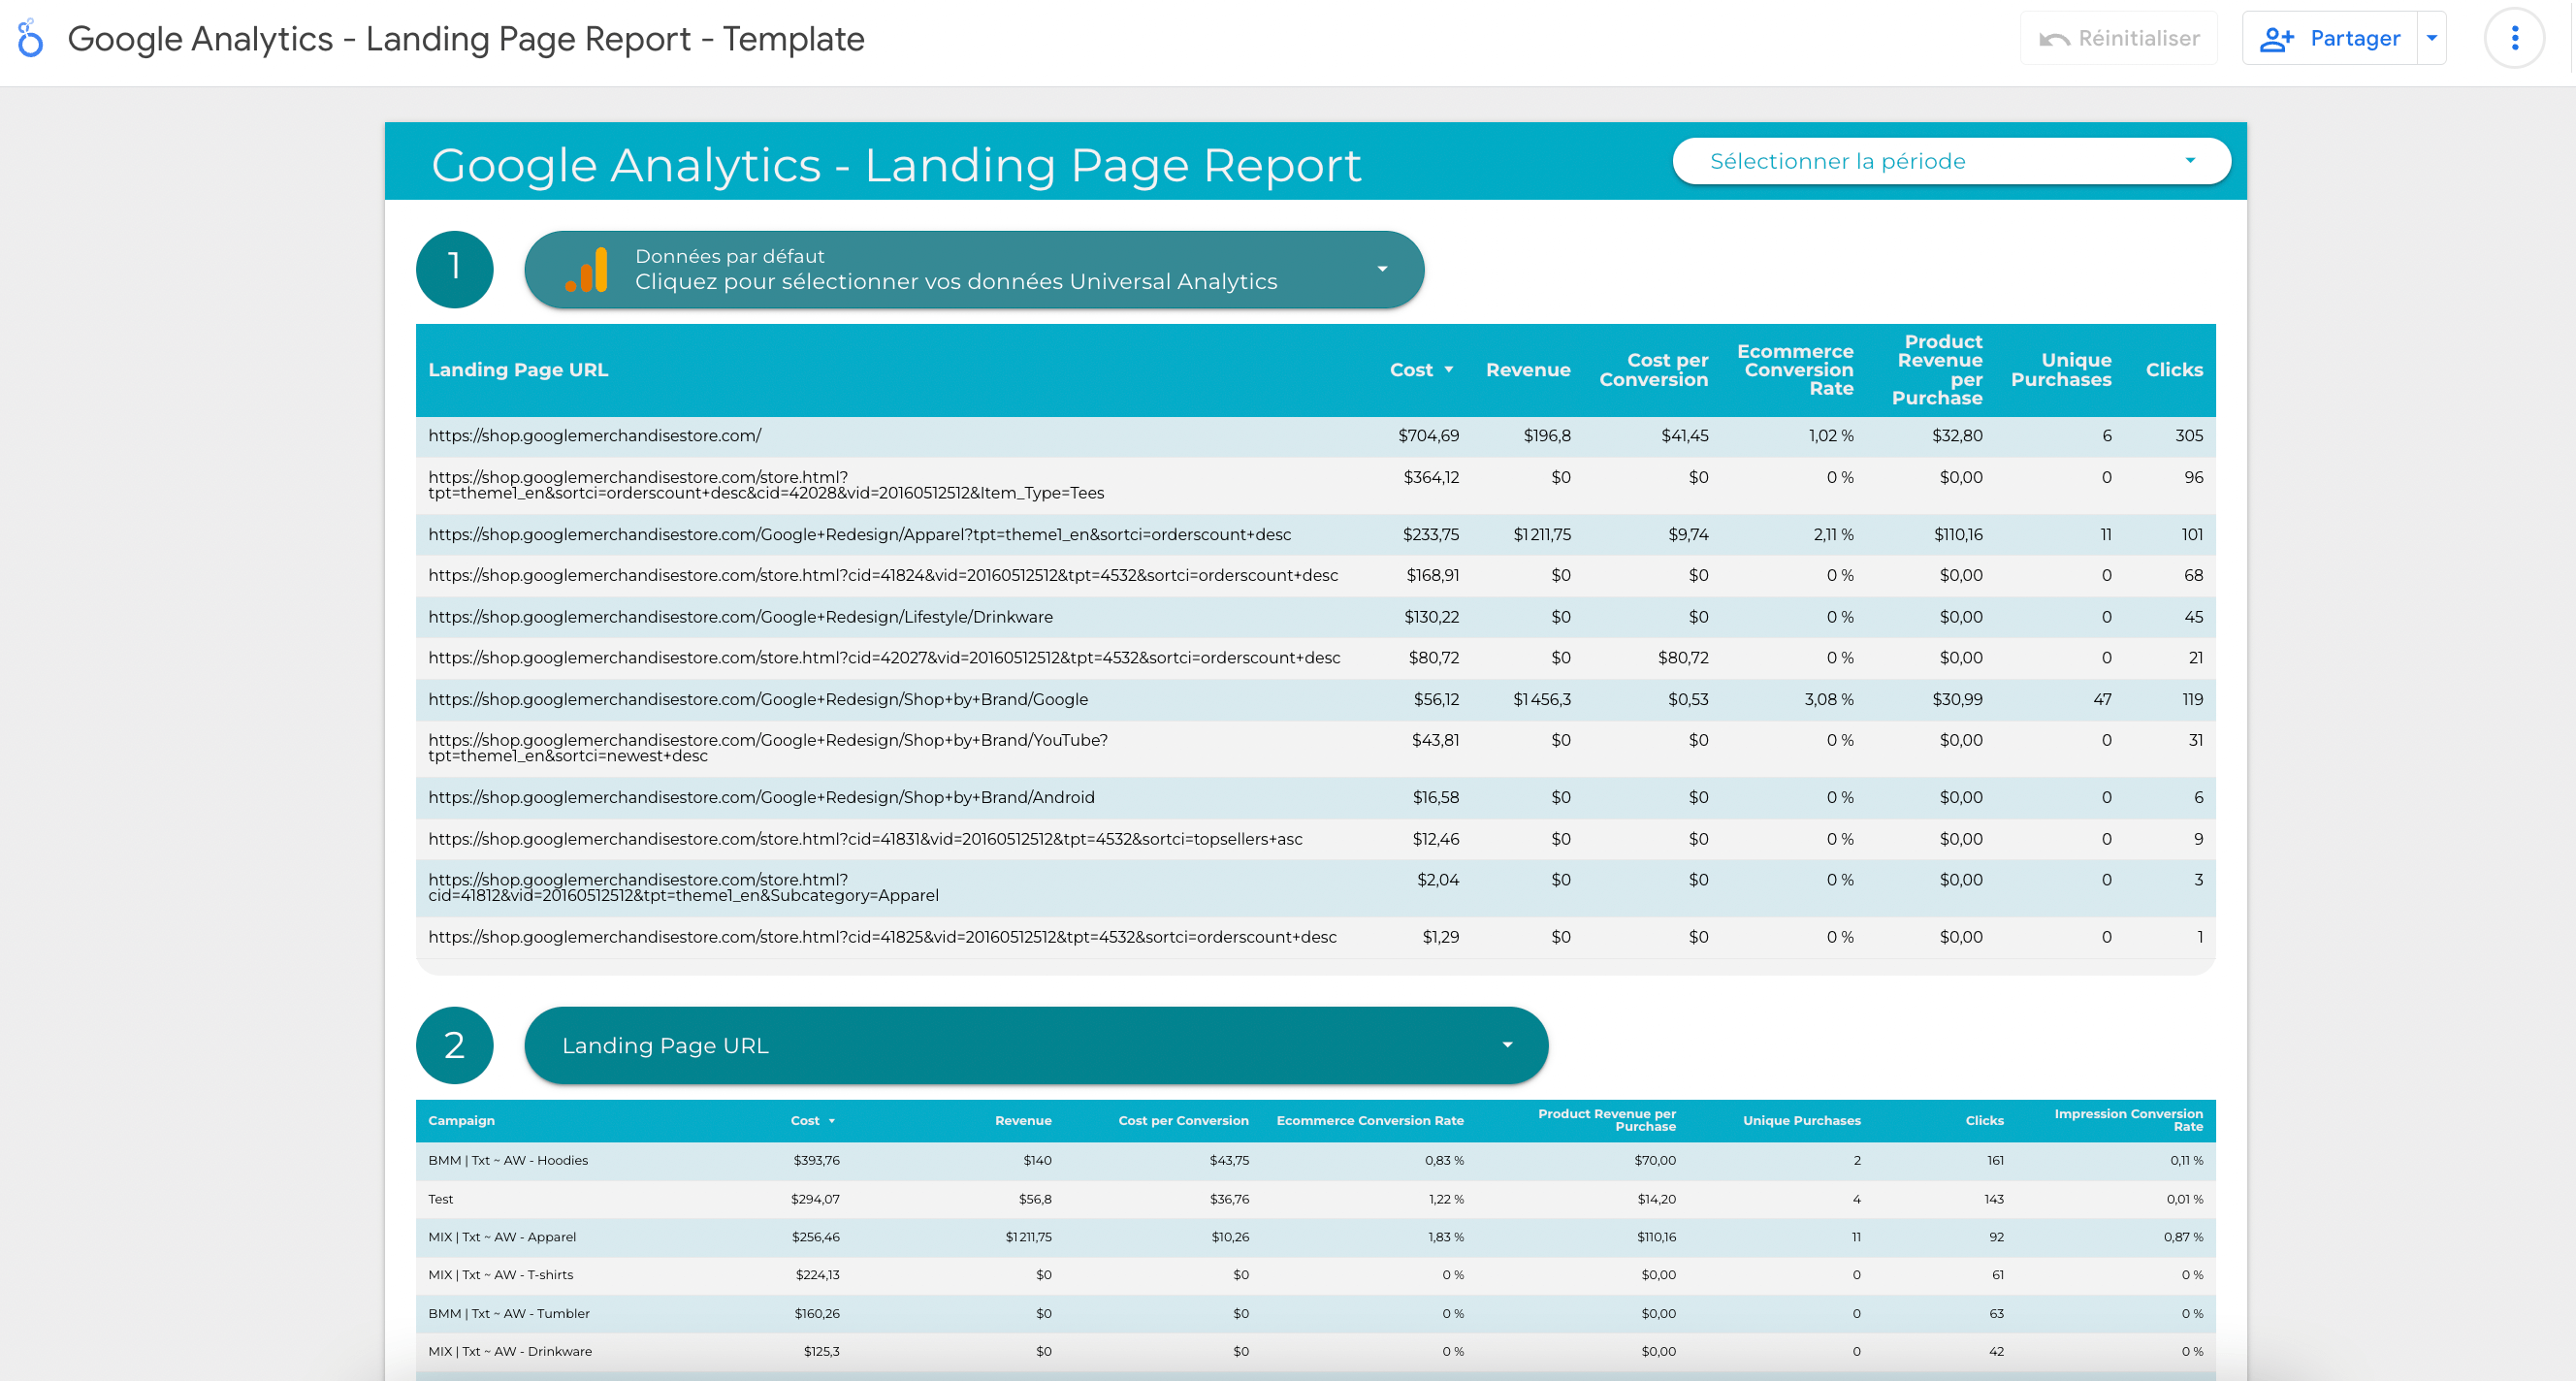Viewport: 2576px width, 1381px height.
Task: Open the three-dot more options menu
Action: pyautogui.click(x=2514, y=38)
